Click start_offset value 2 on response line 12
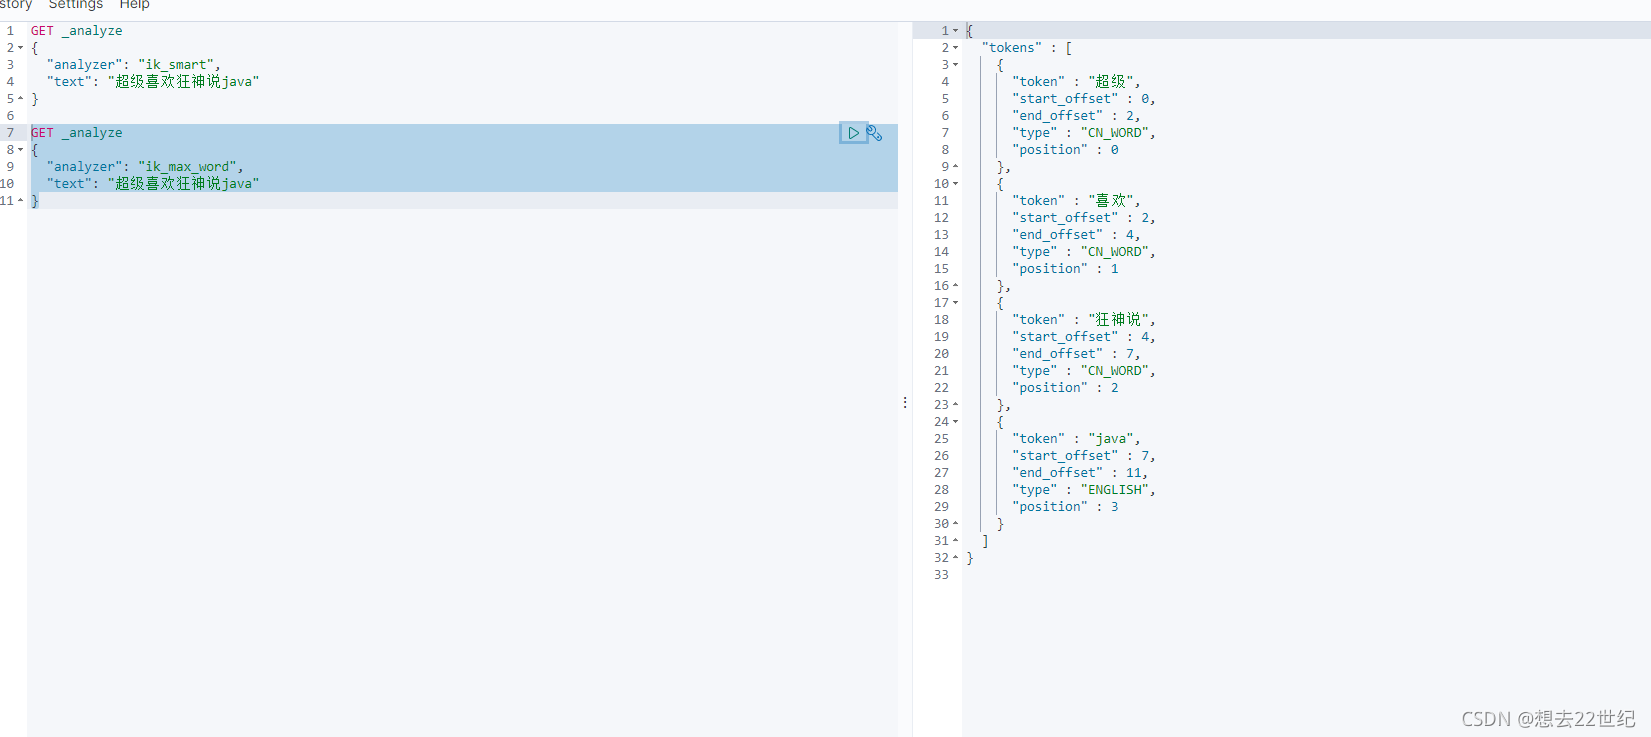The height and width of the screenshot is (737, 1651). (x=1145, y=218)
